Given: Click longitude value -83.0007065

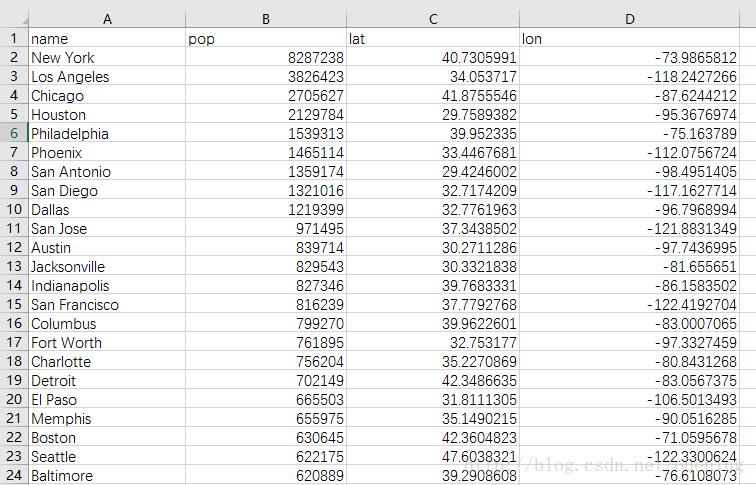Looking at the screenshot, I should click(x=630, y=323).
